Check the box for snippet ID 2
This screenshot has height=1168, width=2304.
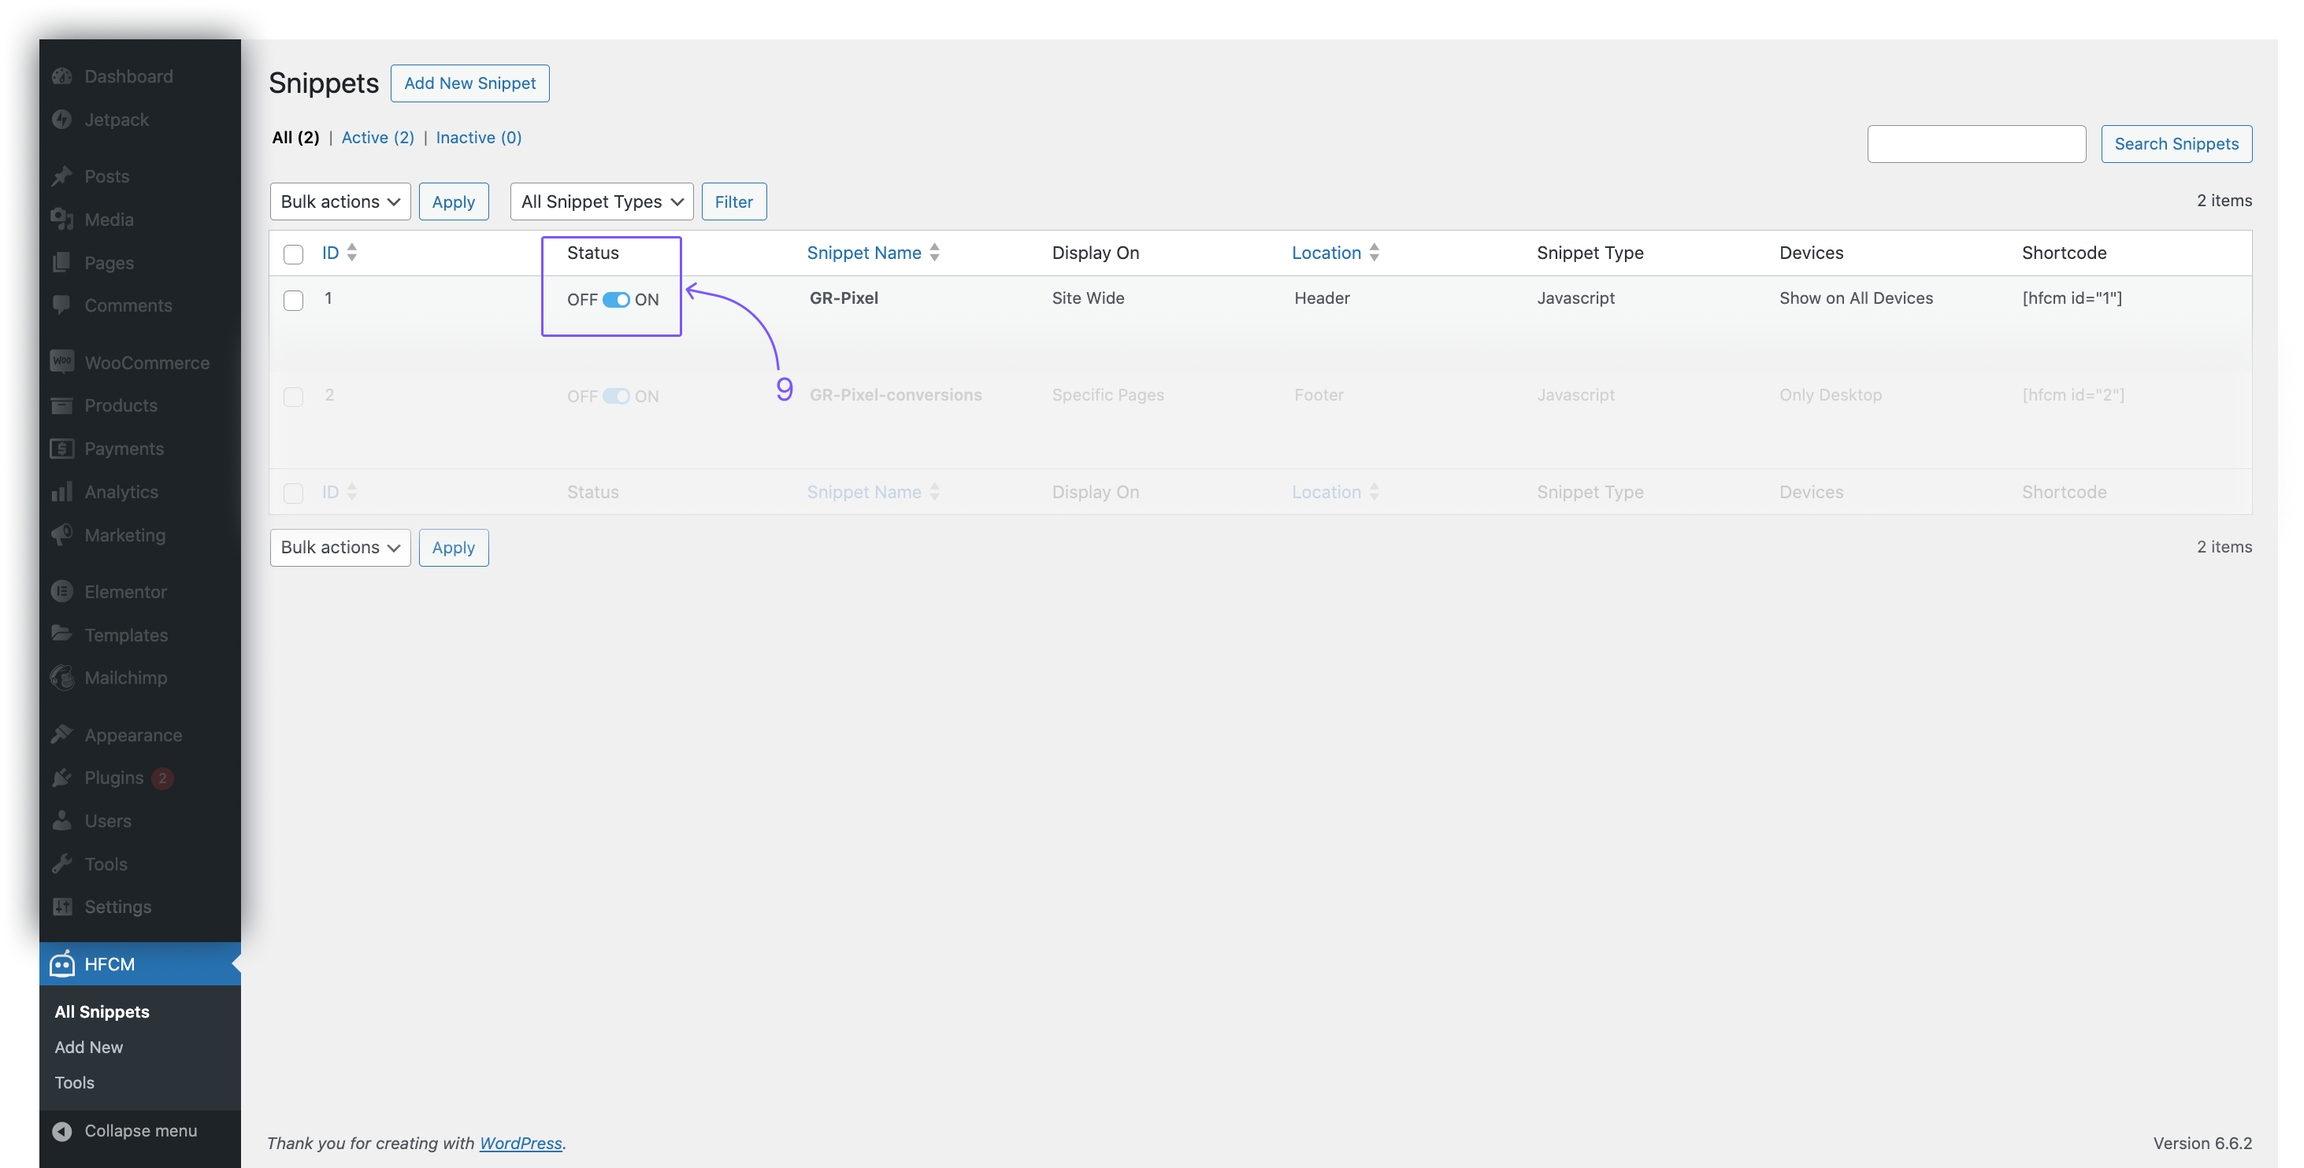coord(293,397)
